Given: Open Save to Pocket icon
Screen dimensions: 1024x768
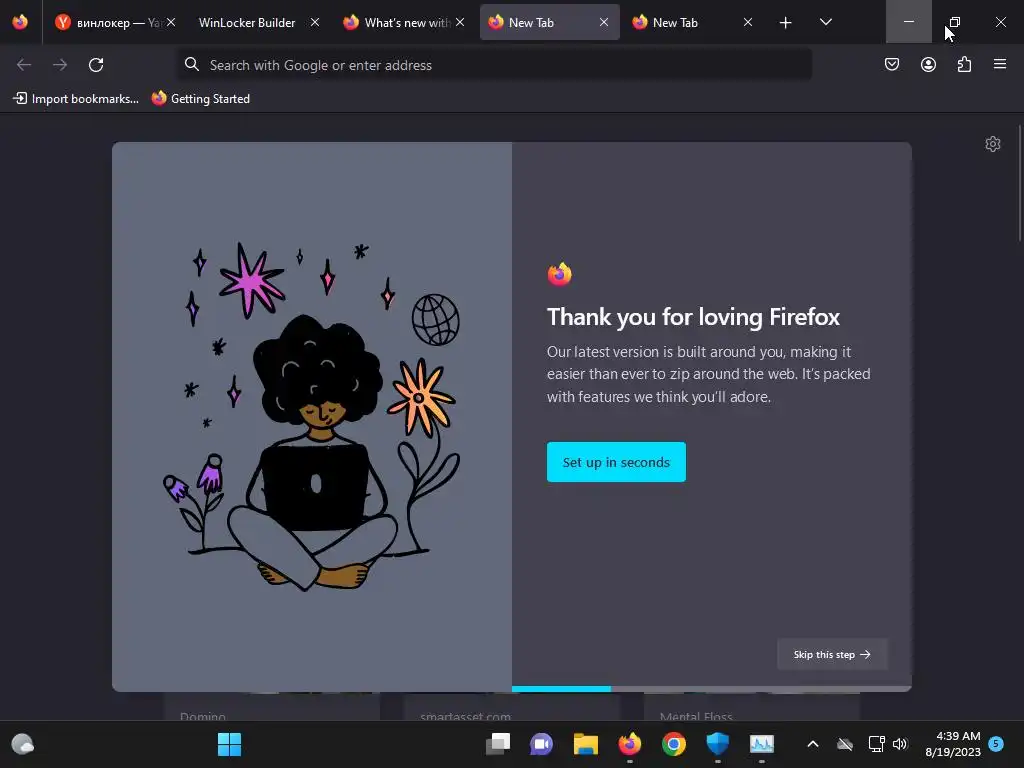Looking at the screenshot, I should click(x=892, y=64).
